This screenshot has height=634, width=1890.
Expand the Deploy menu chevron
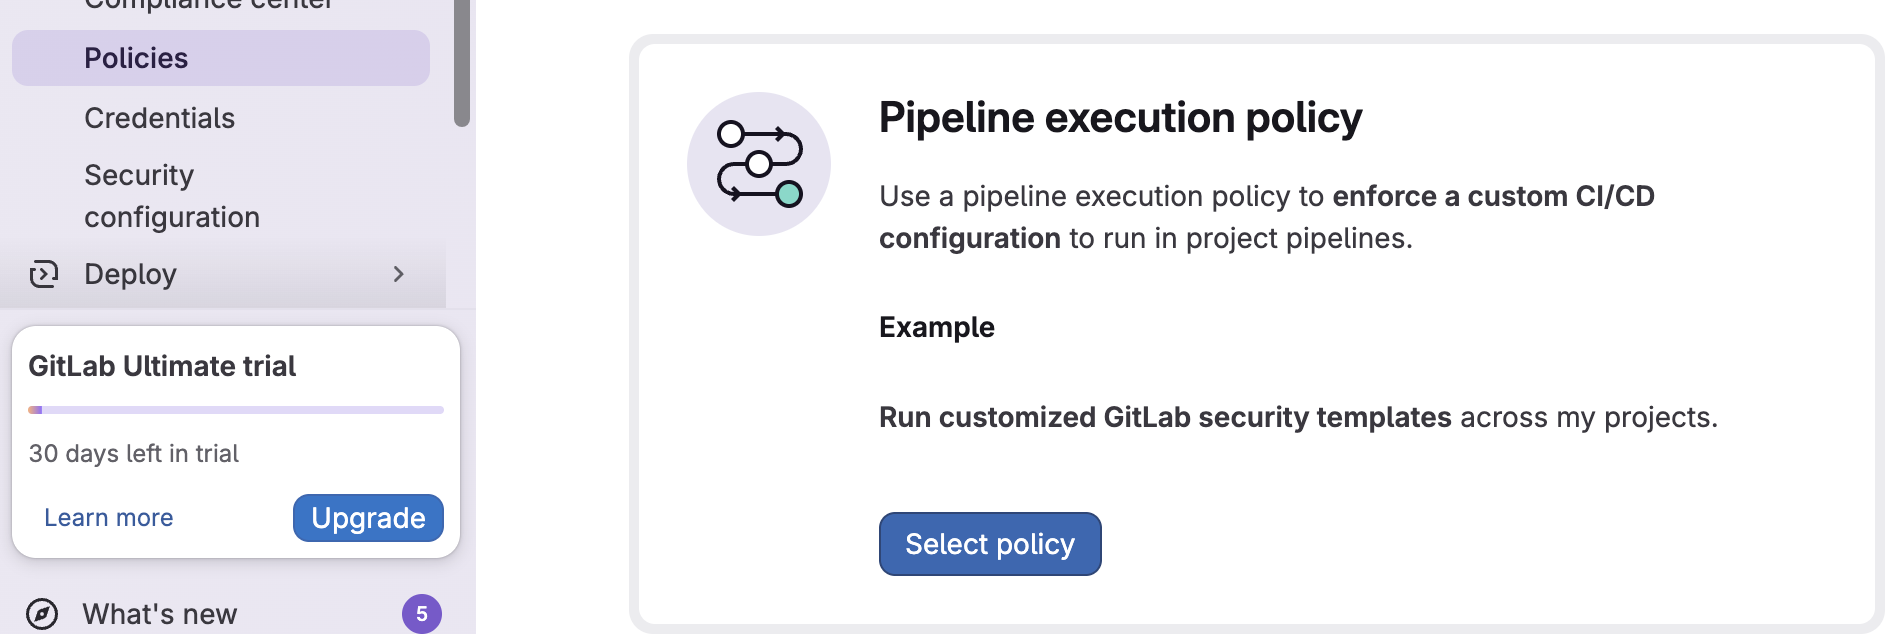[x=399, y=273]
